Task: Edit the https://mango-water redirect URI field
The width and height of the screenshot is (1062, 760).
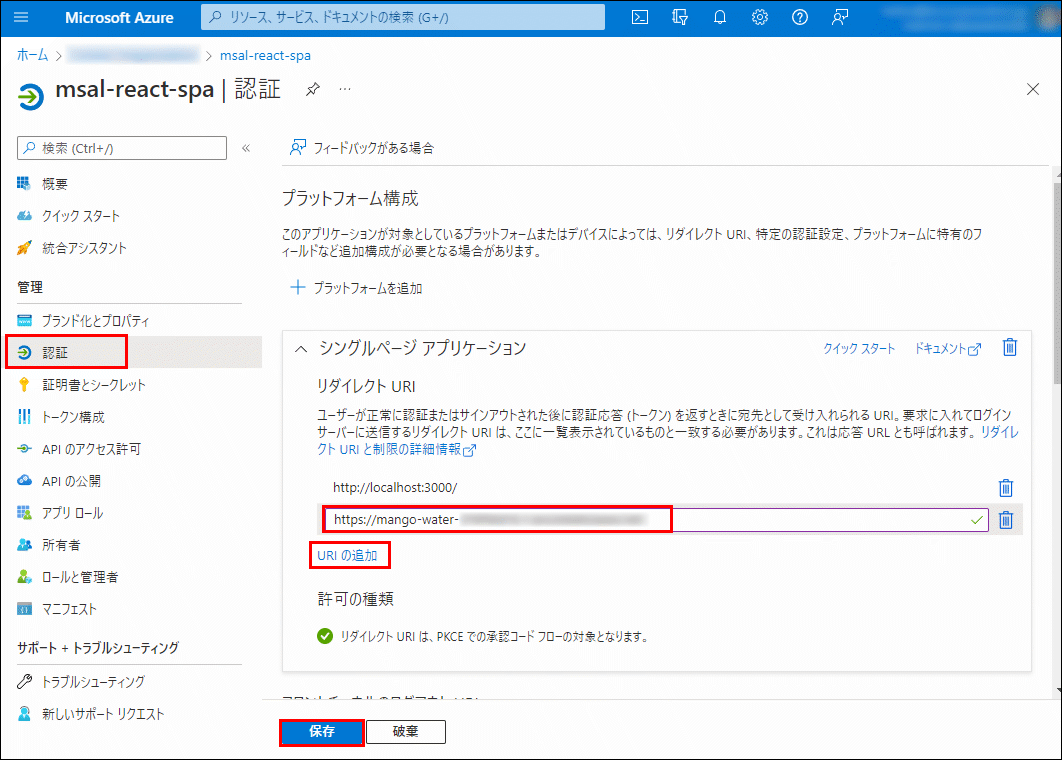Action: 656,520
